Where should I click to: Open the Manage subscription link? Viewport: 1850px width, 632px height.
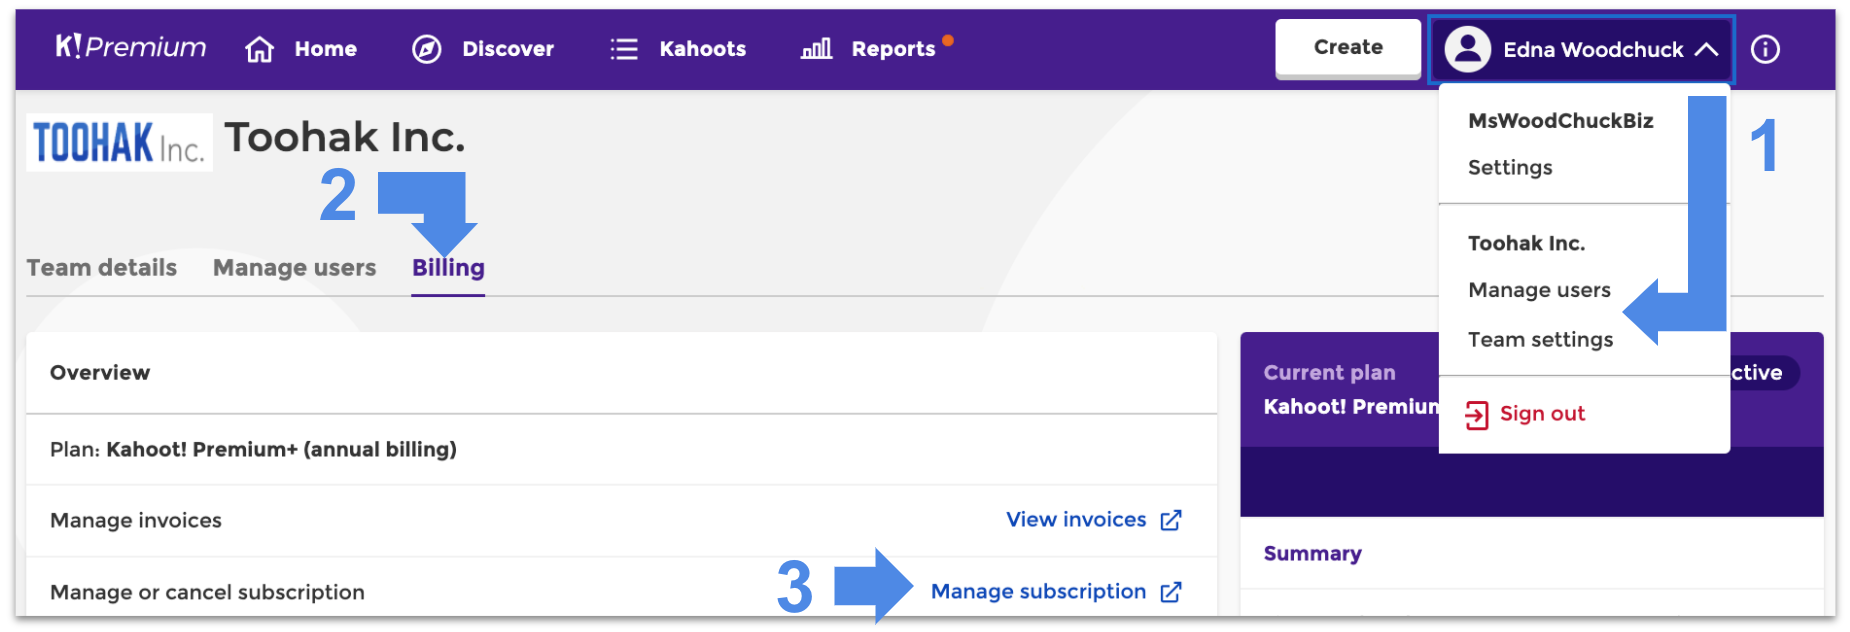(1038, 592)
